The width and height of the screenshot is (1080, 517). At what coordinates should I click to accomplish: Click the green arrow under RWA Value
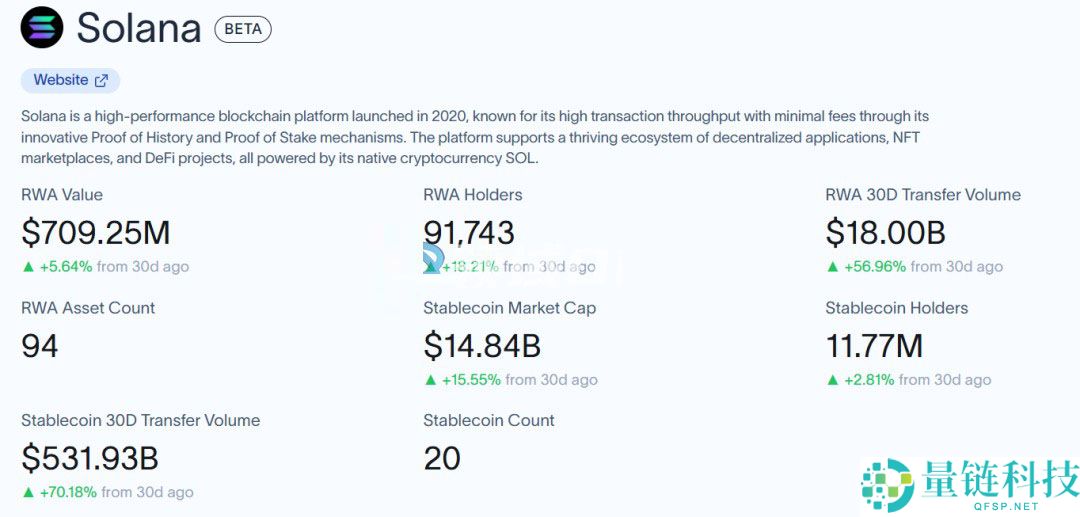tap(27, 267)
